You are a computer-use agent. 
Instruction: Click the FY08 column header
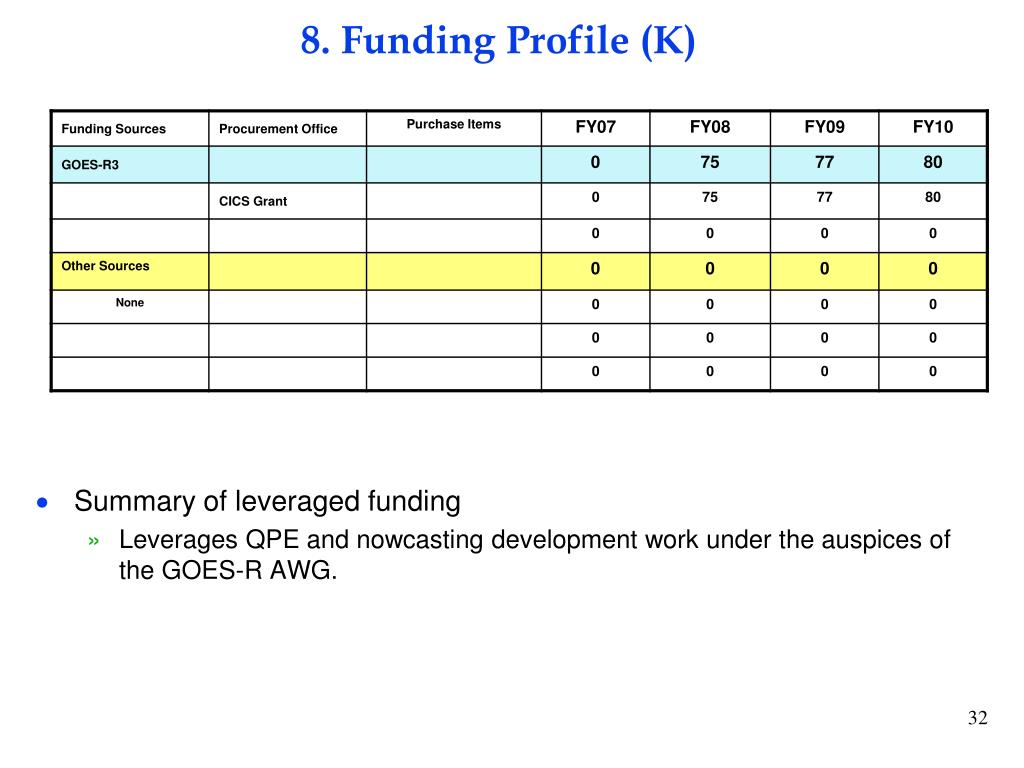click(x=710, y=127)
